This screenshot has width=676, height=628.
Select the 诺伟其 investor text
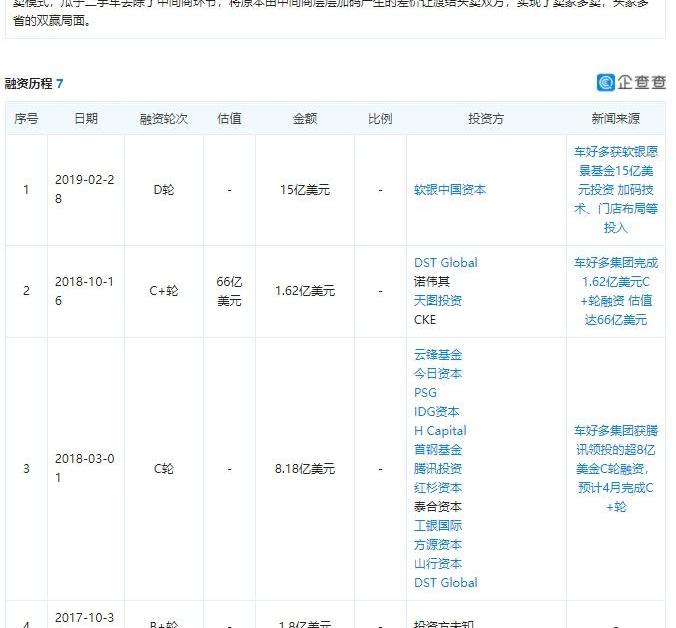click(432, 281)
